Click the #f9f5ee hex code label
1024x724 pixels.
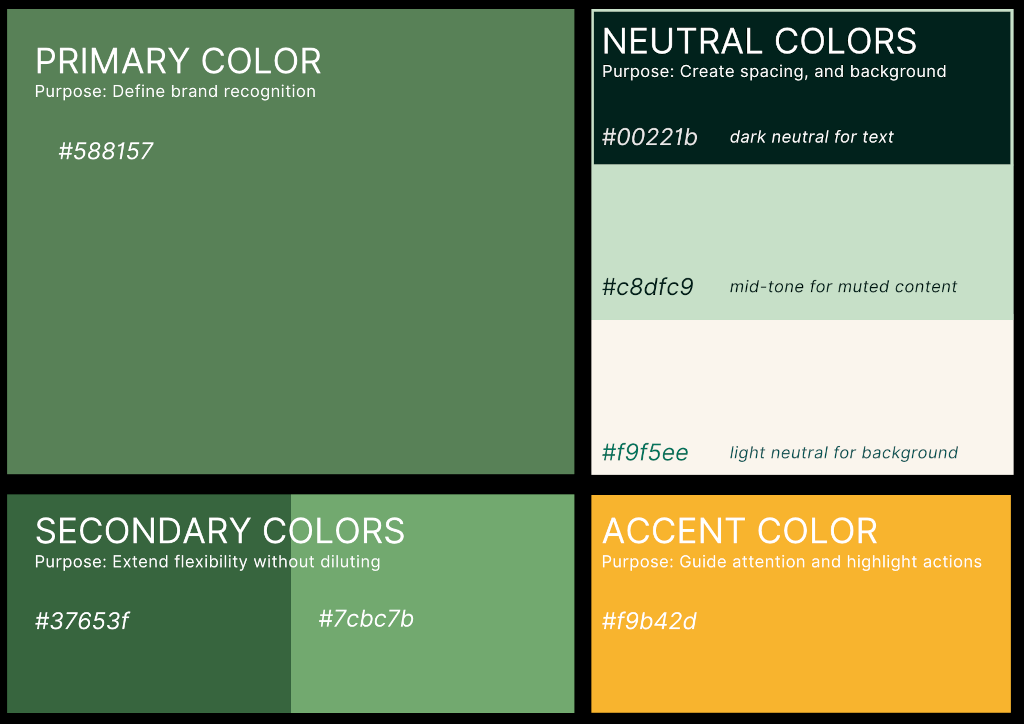(645, 453)
